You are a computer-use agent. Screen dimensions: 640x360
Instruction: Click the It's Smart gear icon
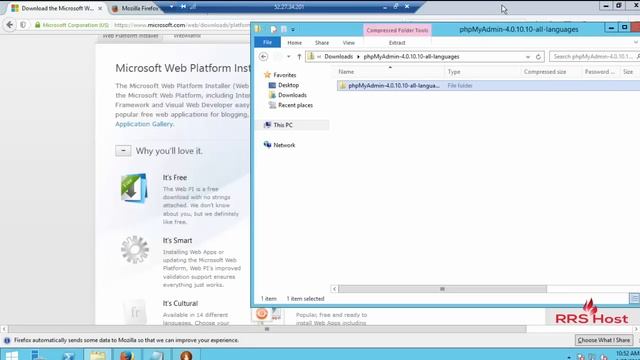point(135,249)
